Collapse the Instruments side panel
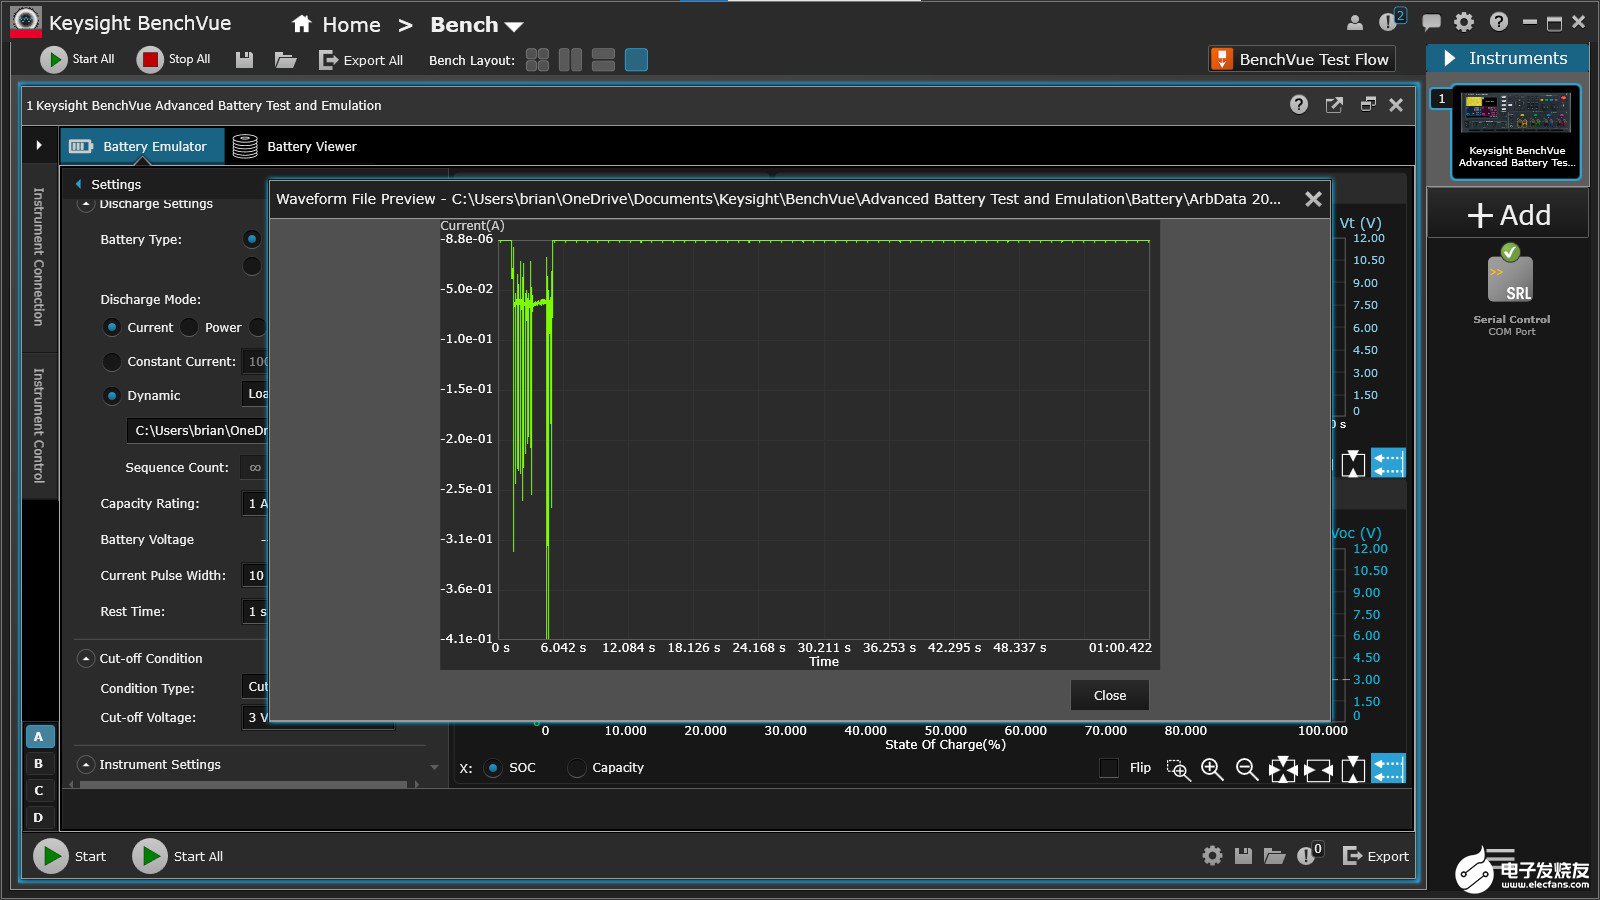Image resolution: width=1600 pixels, height=900 pixels. click(1449, 58)
